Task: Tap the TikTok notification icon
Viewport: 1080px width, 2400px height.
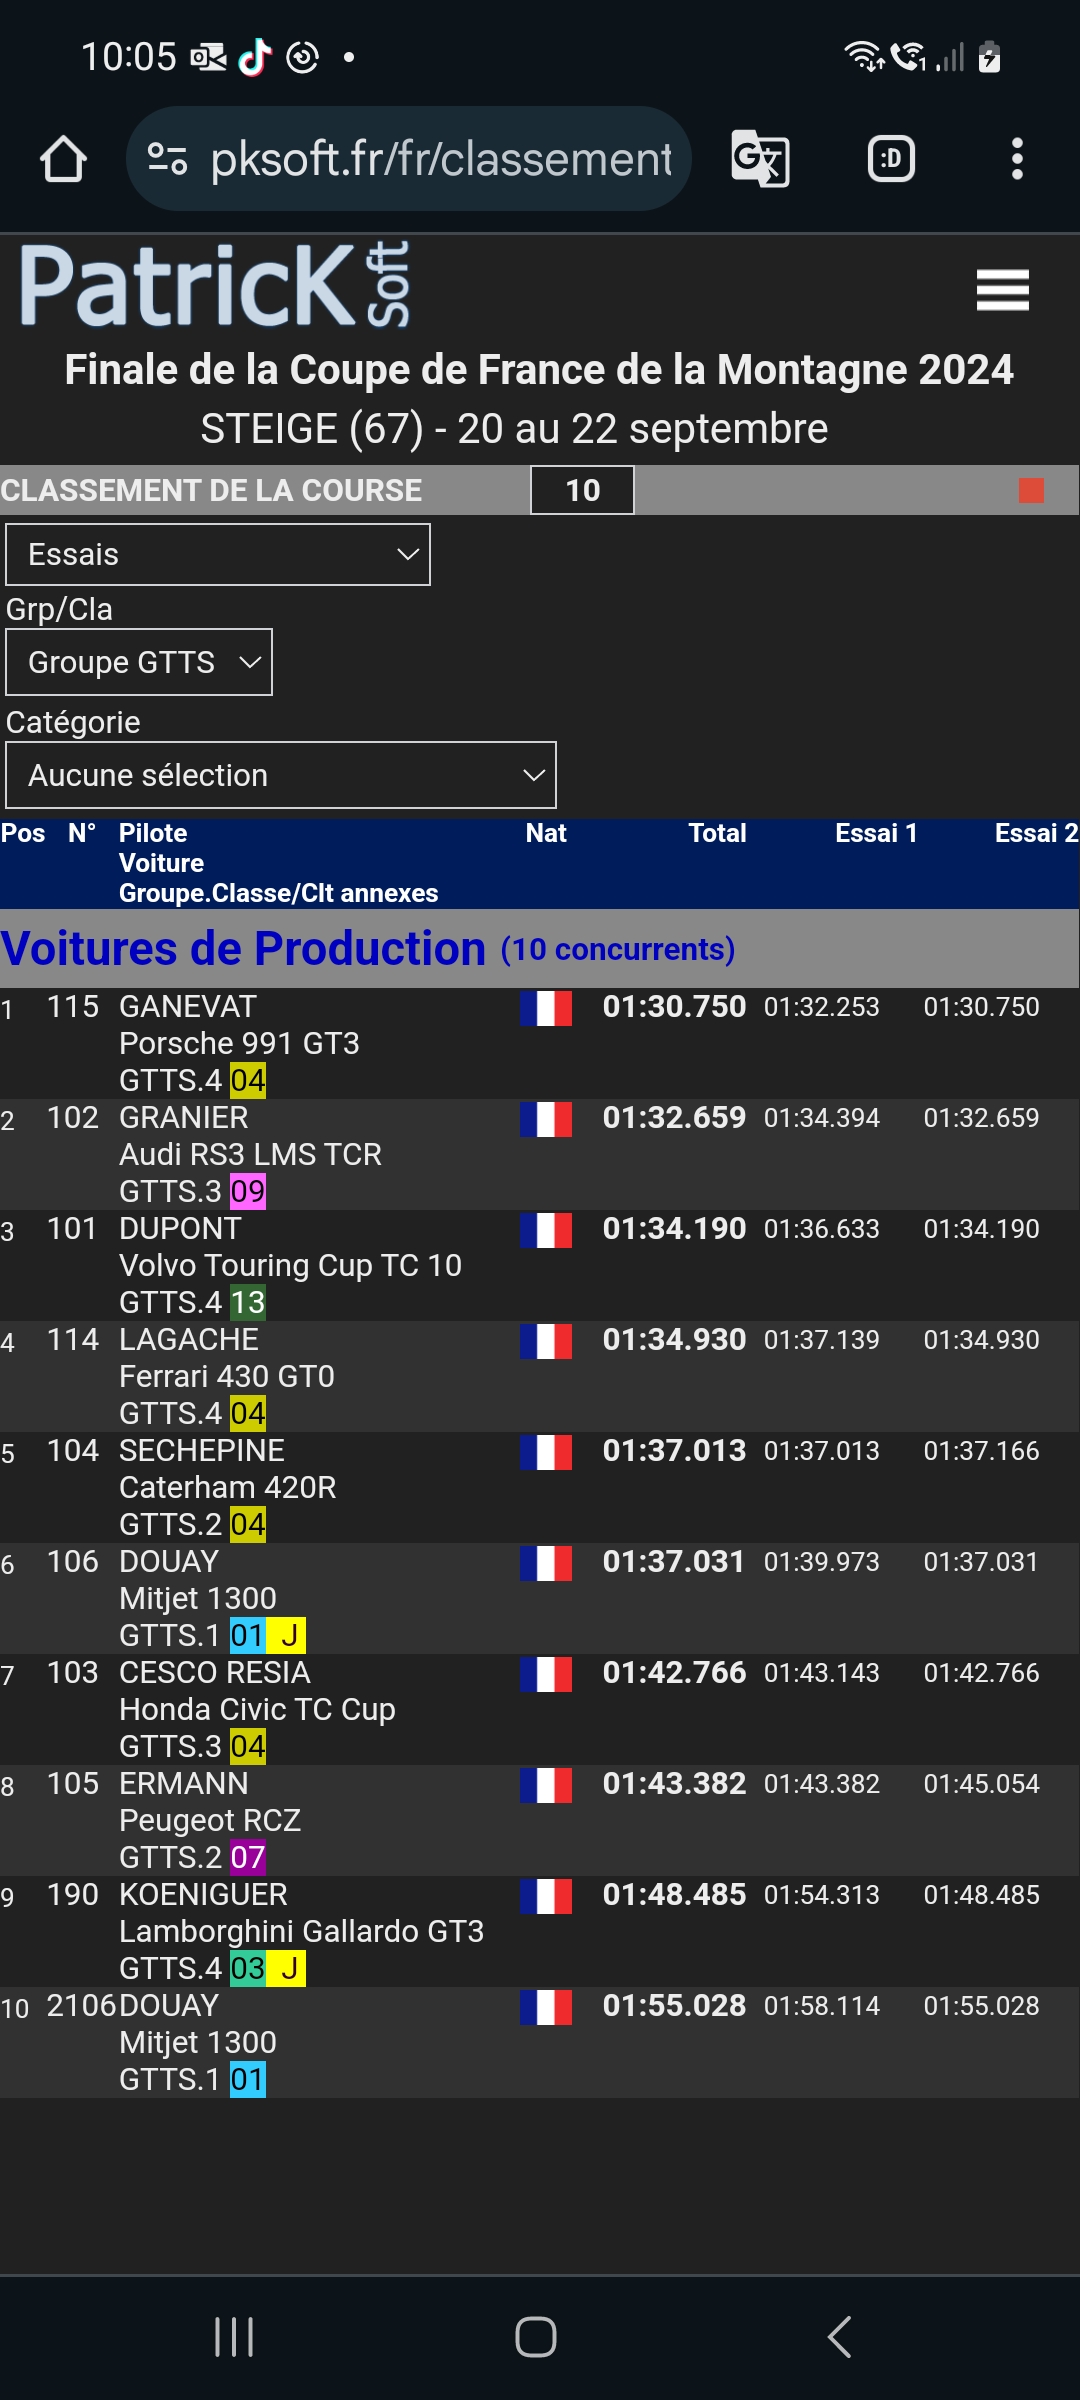Action: tap(255, 57)
